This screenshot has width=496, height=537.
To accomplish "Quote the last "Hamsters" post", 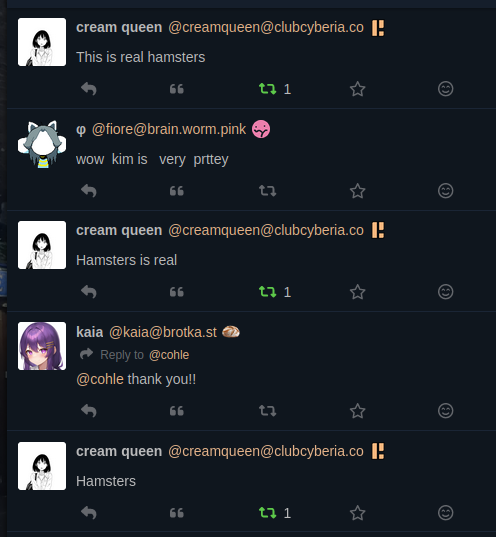I will 177,513.
